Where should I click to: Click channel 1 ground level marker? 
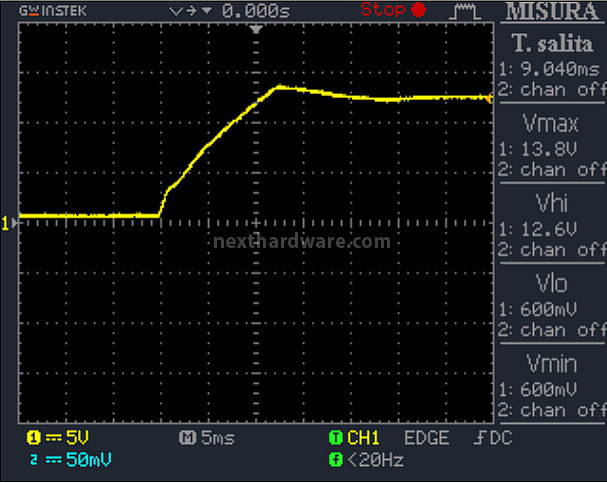pyautogui.click(x=9, y=223)
